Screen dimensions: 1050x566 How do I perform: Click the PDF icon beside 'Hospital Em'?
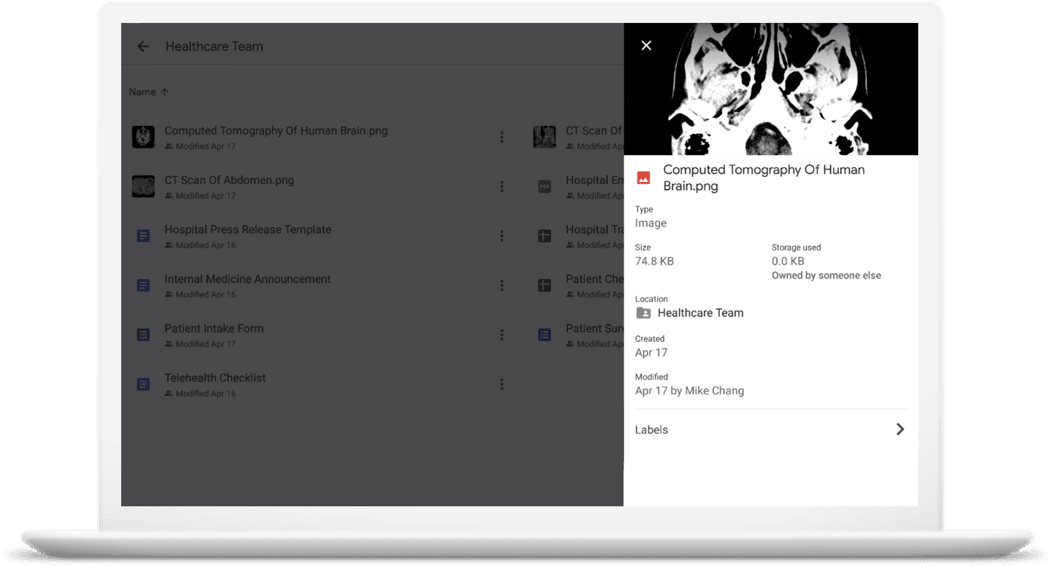coord(544,186)
